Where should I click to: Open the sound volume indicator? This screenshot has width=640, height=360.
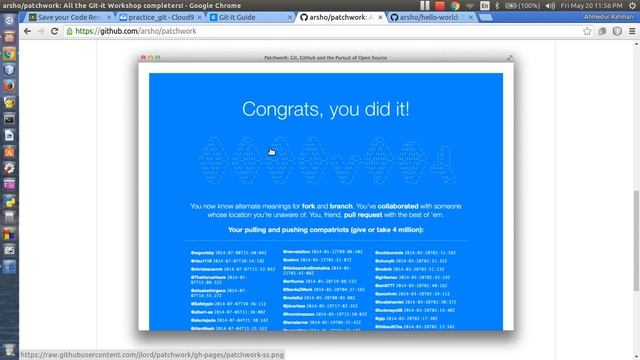550,6
